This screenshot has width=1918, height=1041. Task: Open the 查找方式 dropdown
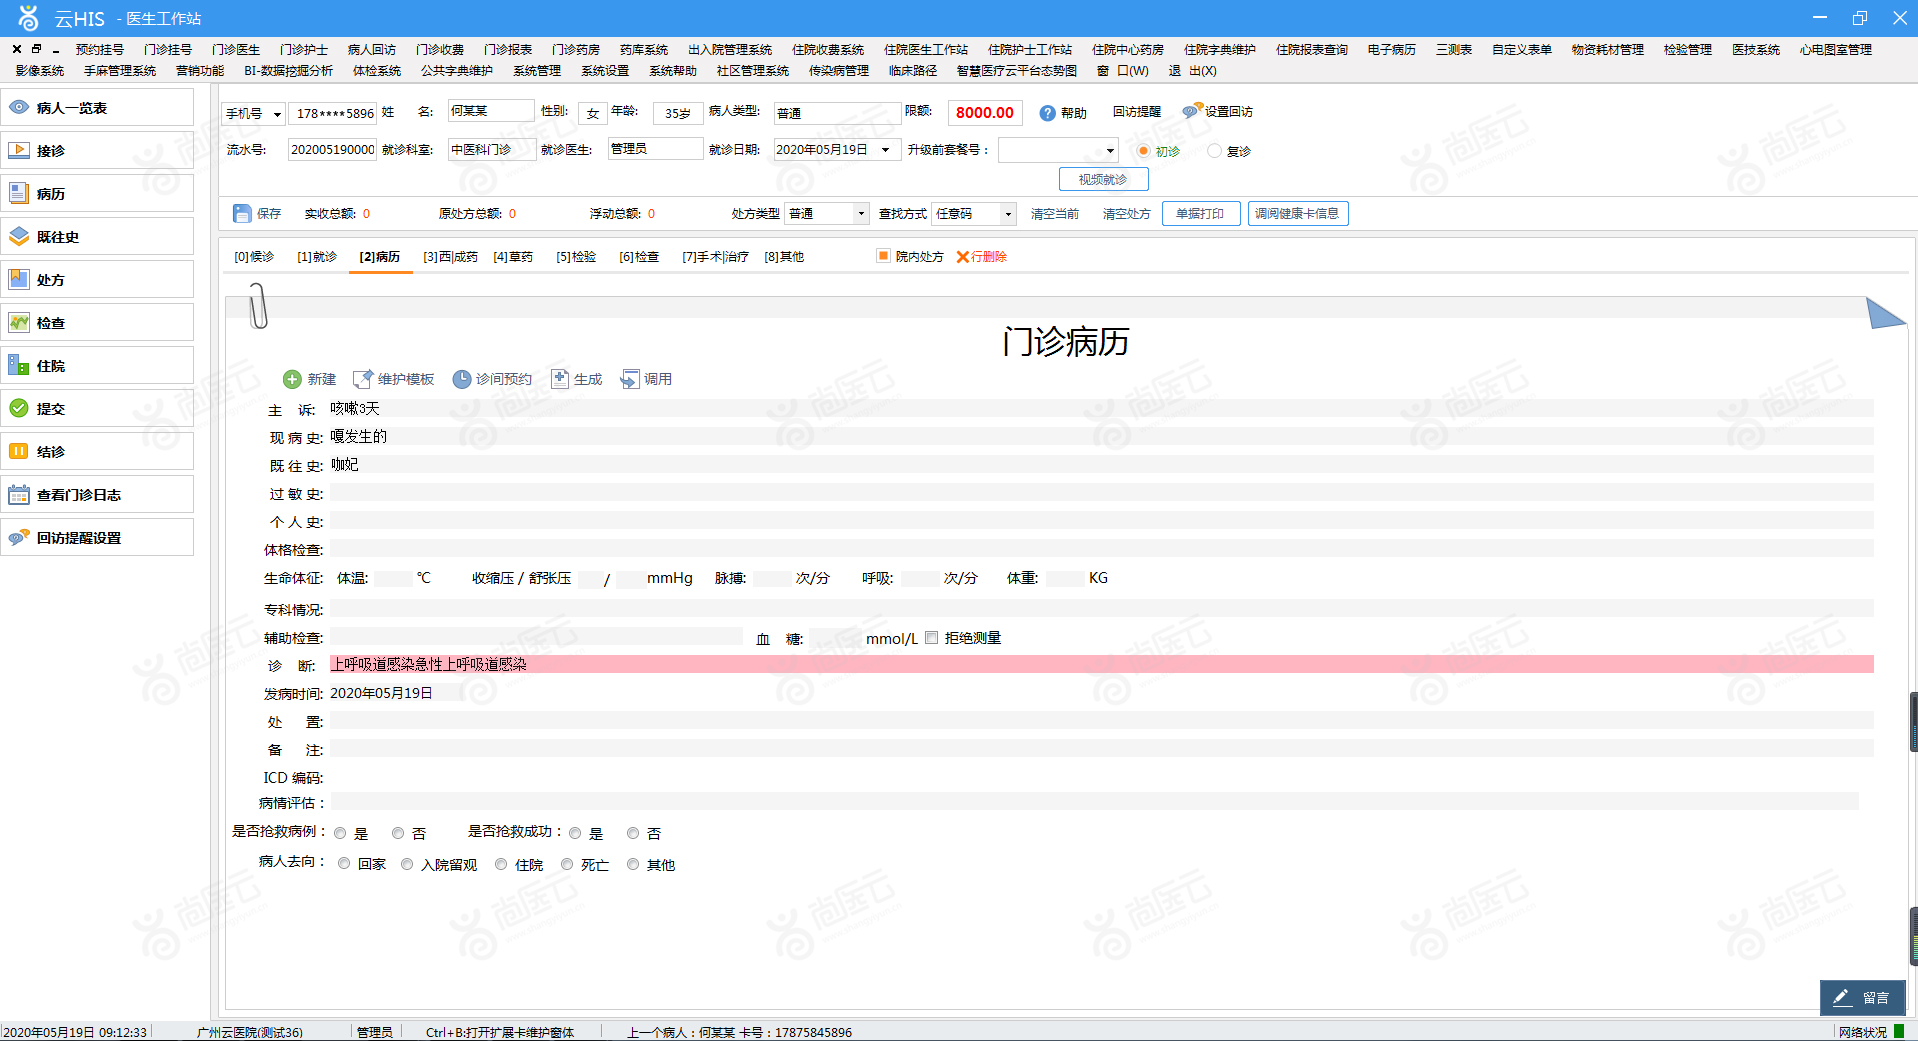pos(1009,213)
